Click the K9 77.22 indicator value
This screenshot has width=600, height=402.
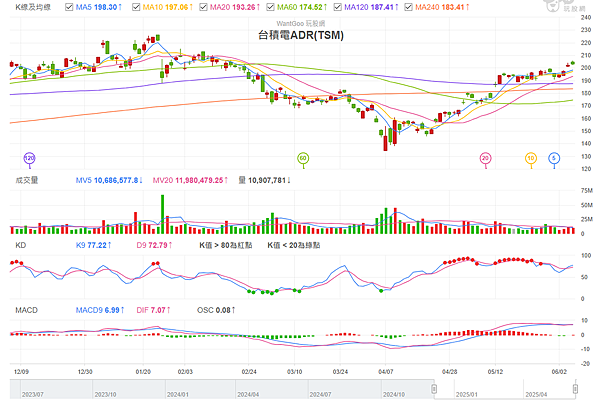pyautogui.click(x=93, y=245)
